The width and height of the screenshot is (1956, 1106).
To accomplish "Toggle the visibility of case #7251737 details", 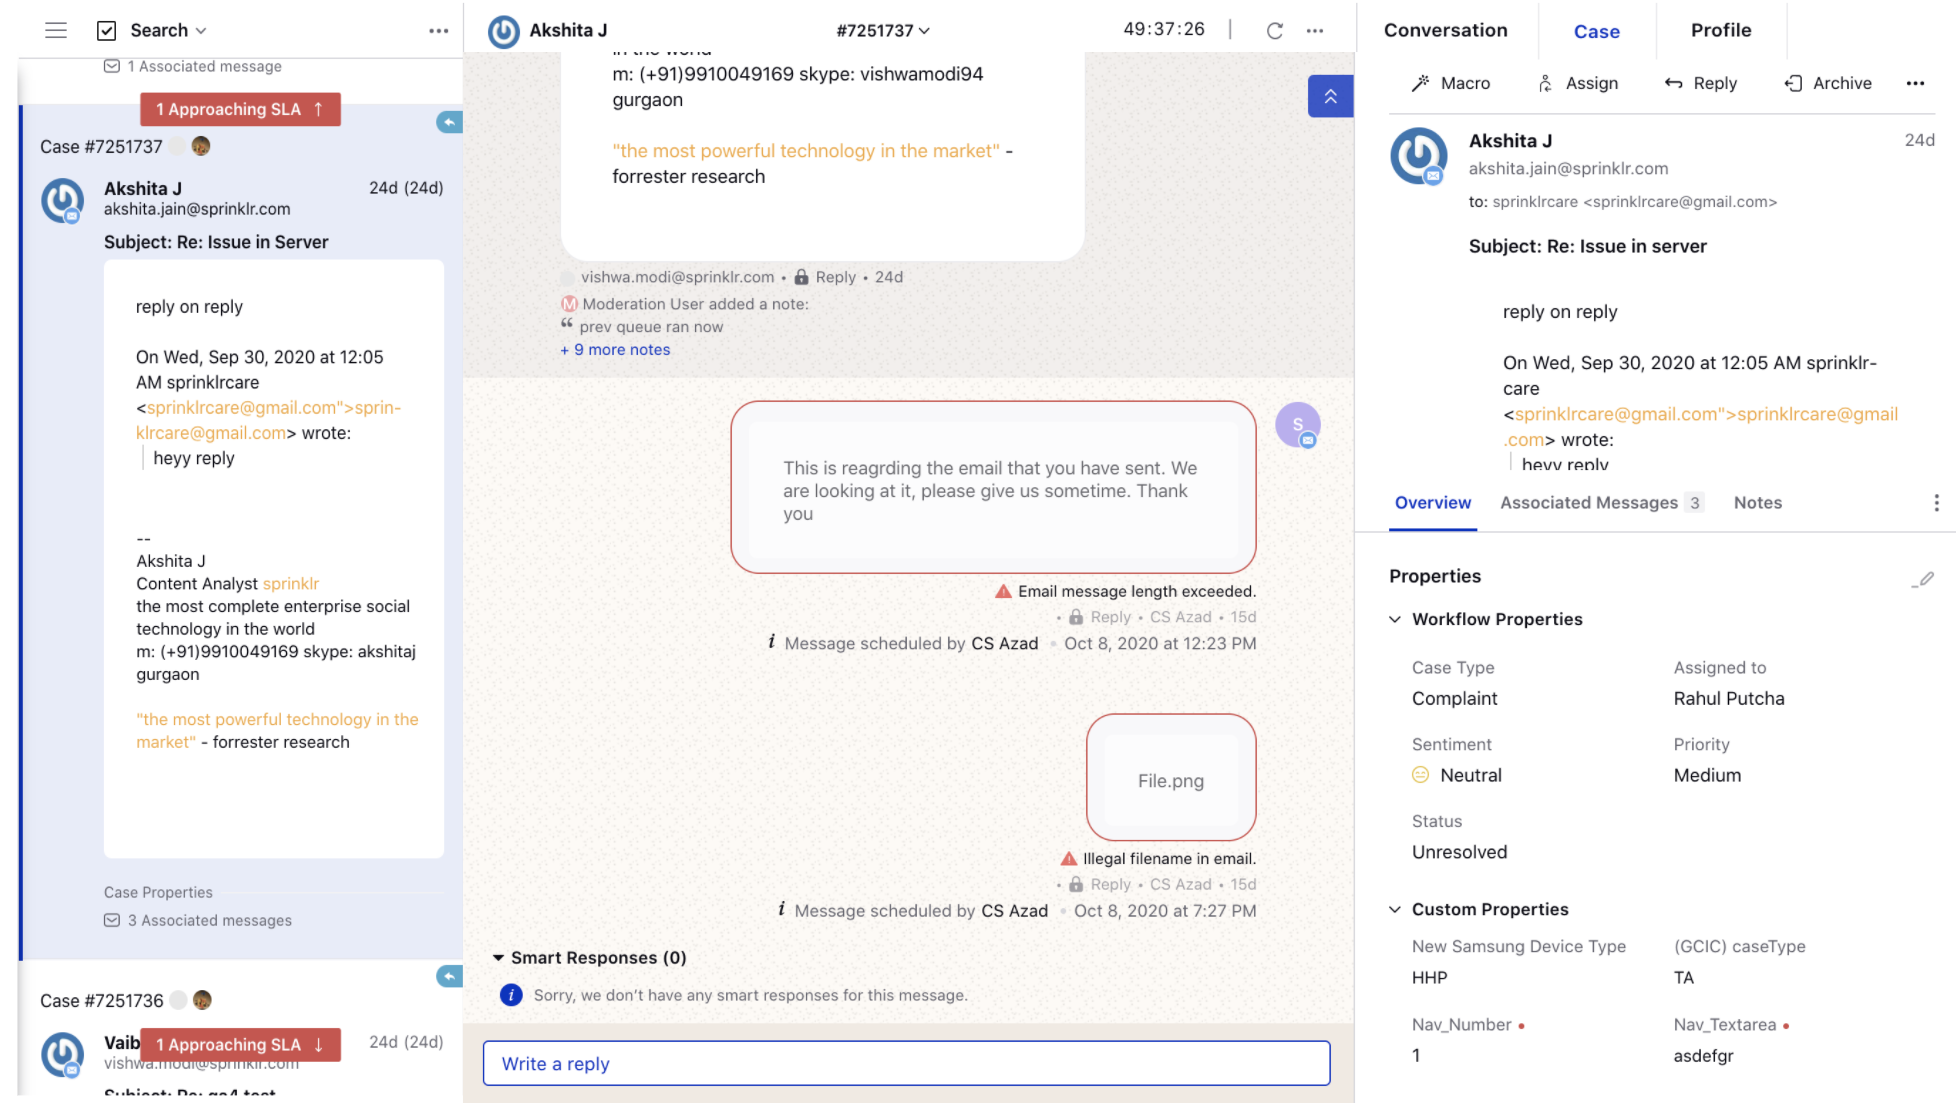I will pyautogui.click(x=101, y=146).
